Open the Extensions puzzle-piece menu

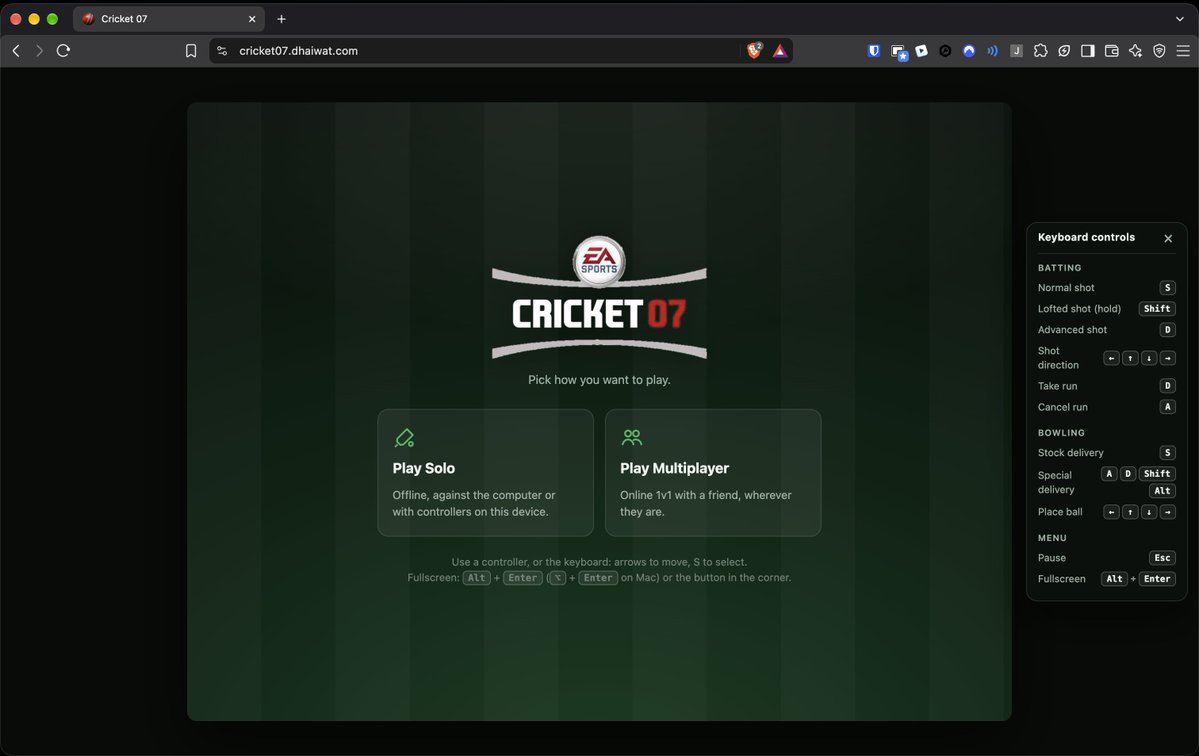pos(1040,50)
